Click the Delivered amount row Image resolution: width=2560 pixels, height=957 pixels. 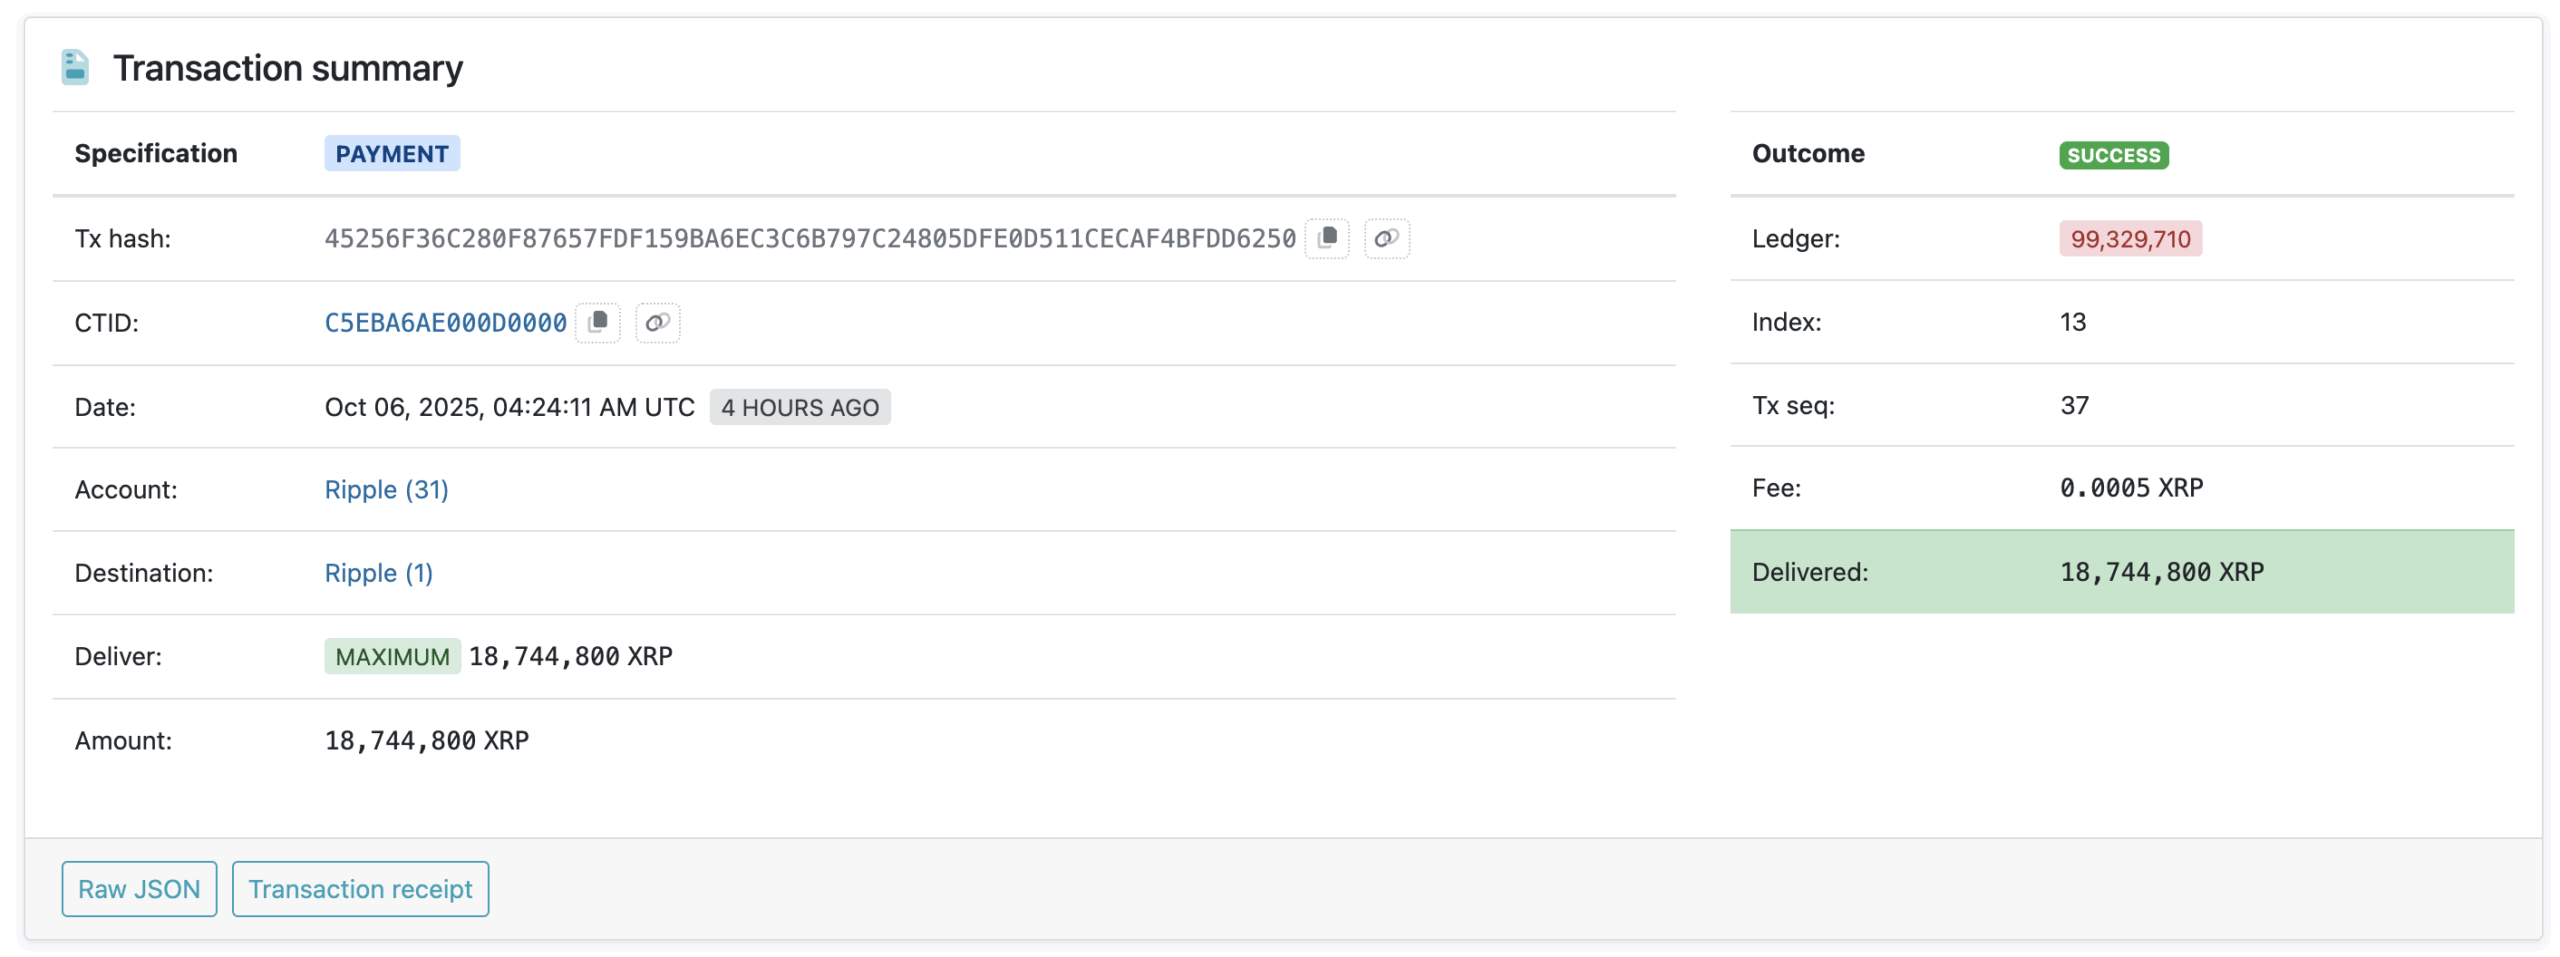(2120, 572)
